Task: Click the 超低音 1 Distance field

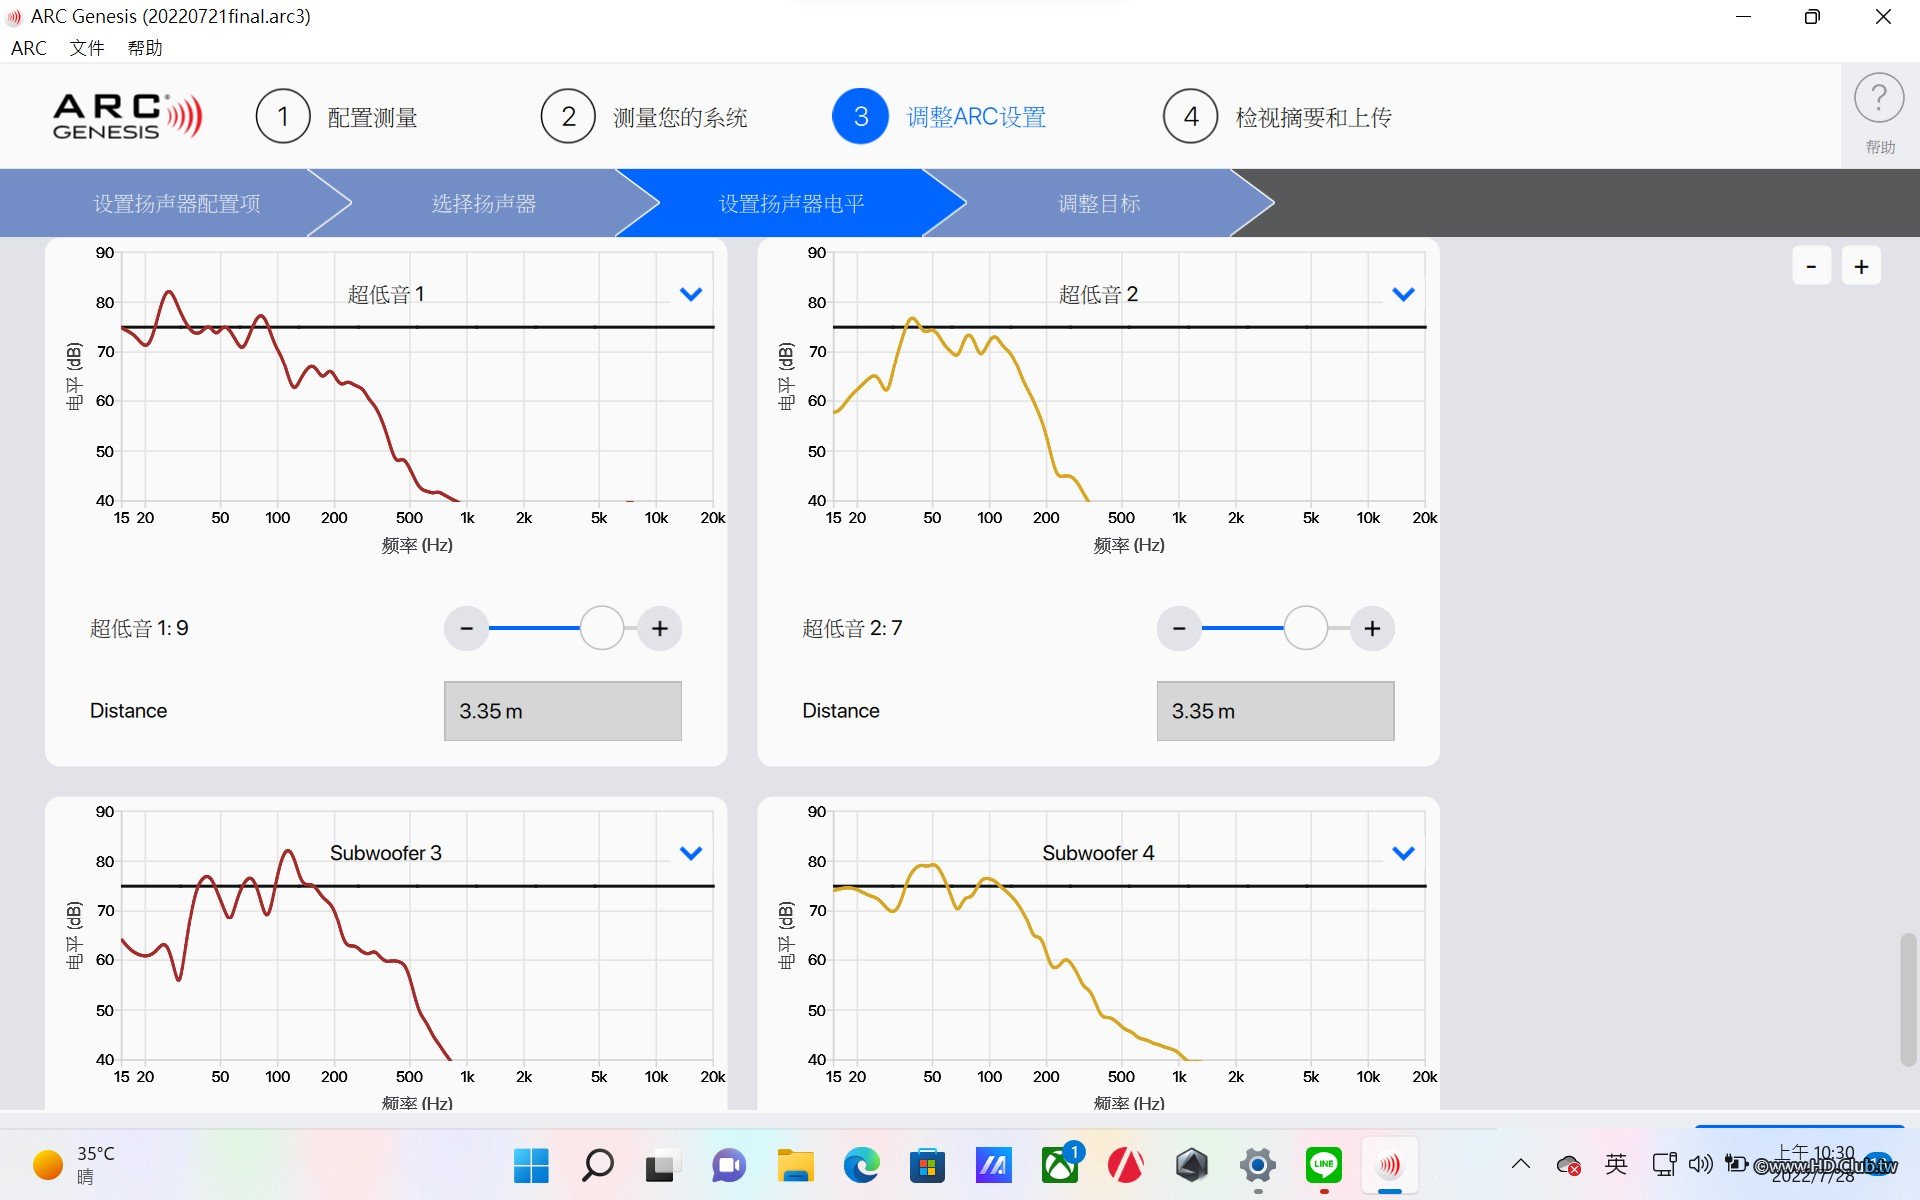Action: [562, 711]
